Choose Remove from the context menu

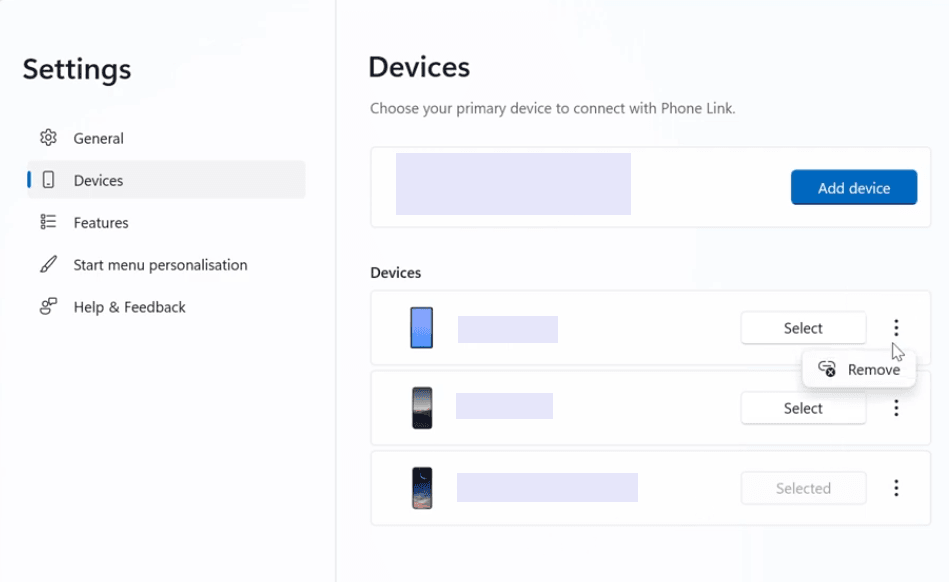pos(873,370)
